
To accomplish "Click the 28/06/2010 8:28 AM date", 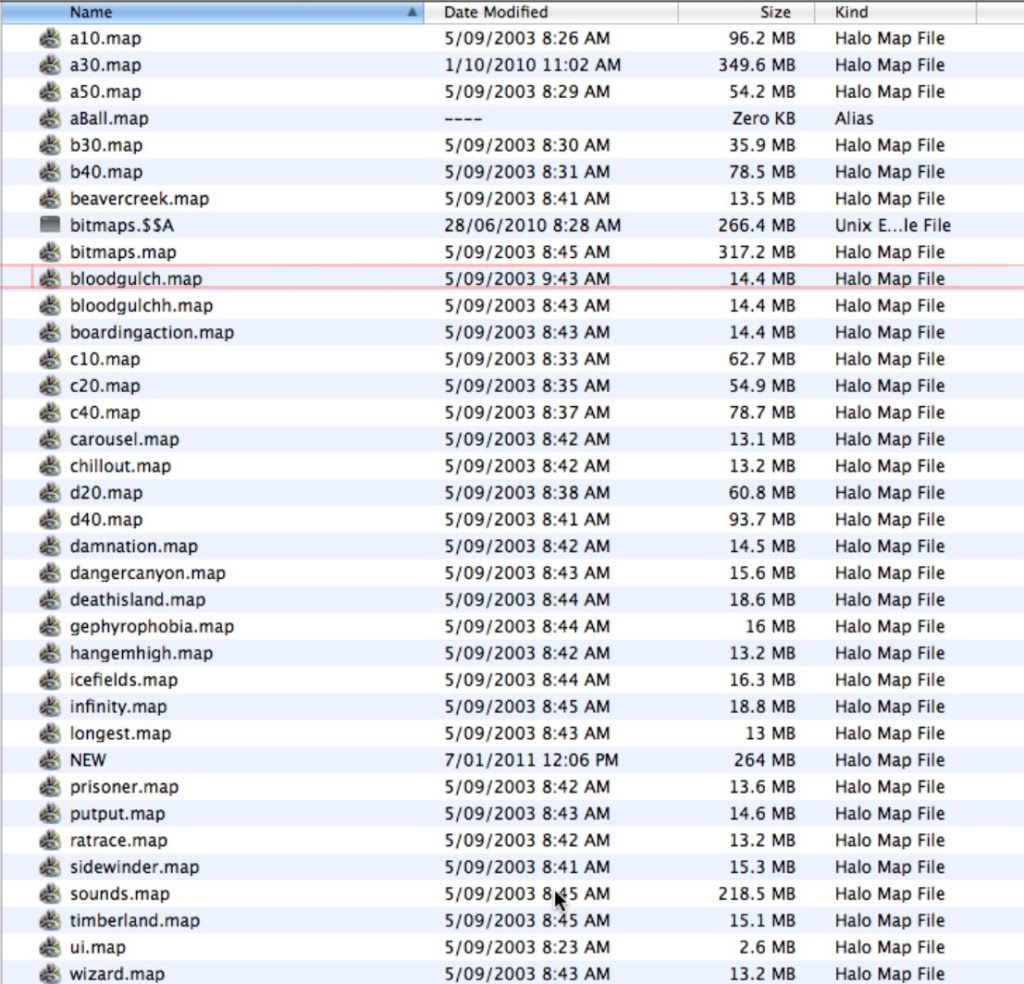I will coord(532,226).
